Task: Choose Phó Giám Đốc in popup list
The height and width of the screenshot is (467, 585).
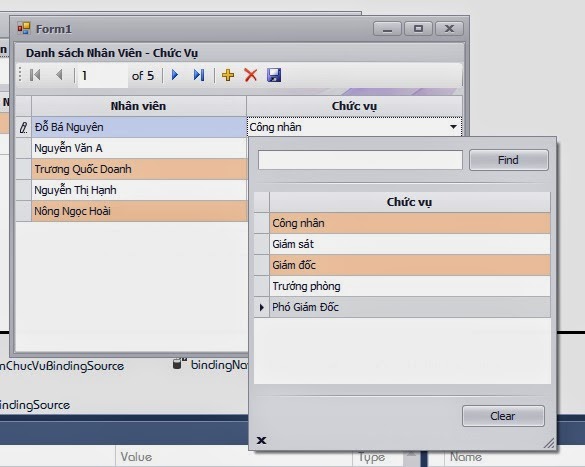Action: coord(410,307)
